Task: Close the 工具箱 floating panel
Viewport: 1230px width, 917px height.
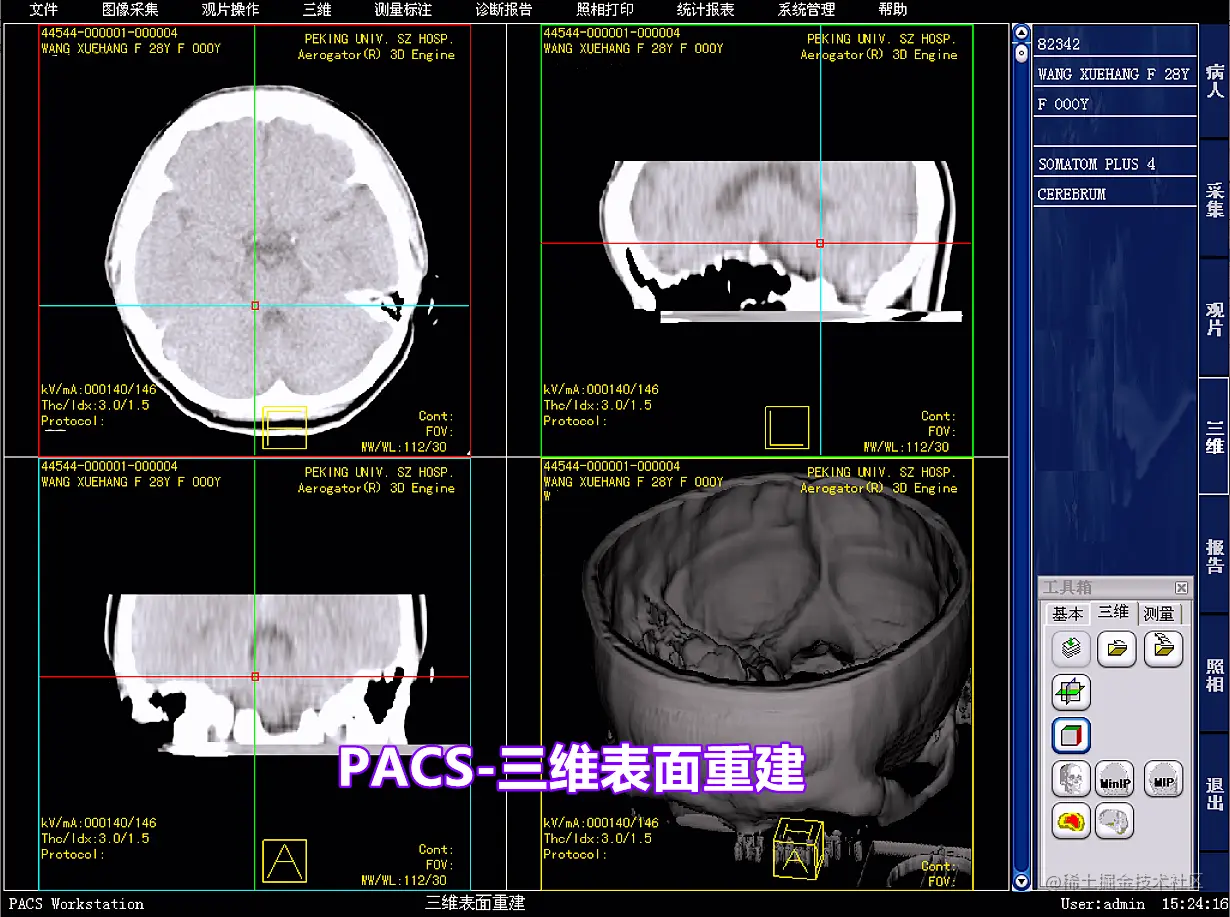Action: click(x=1180, y=587)
